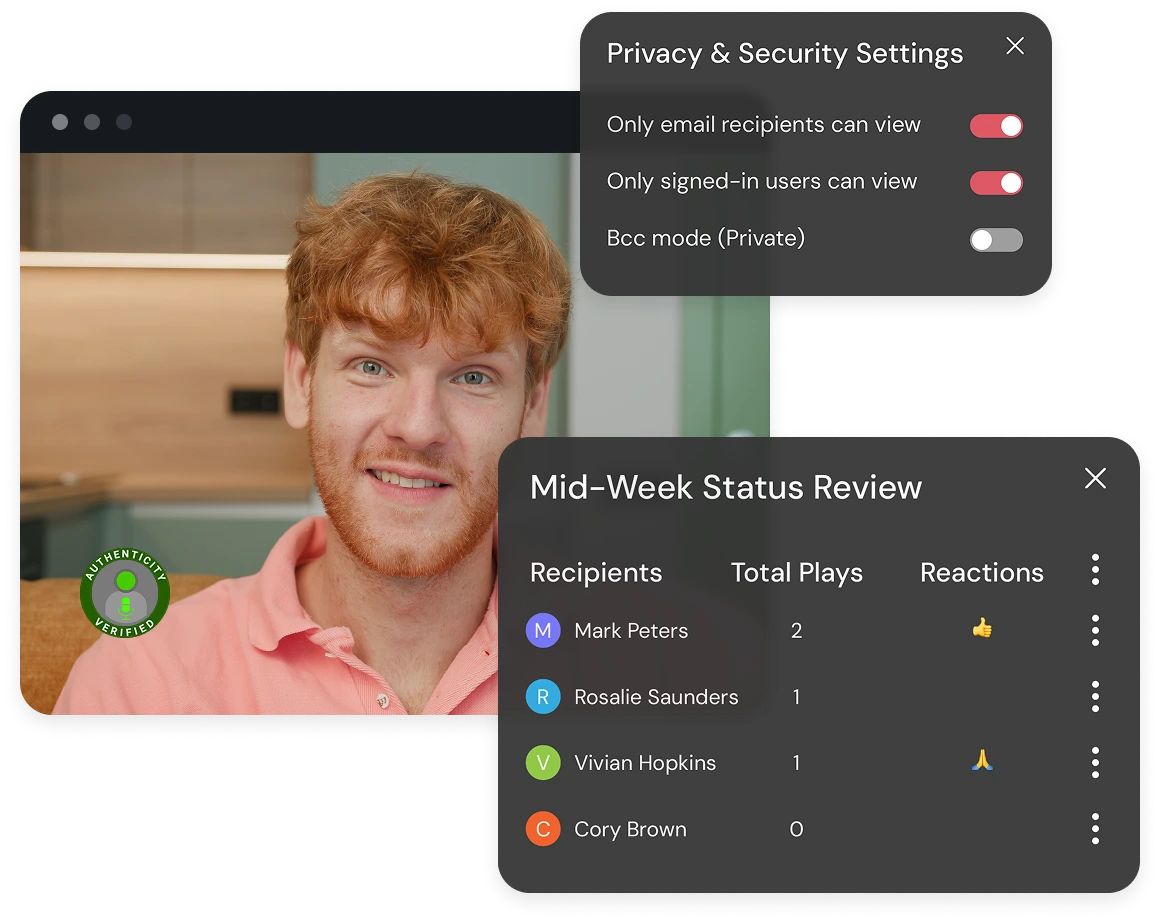The height and width of the screenshot is (921, 1160).
Task: Open the table header three-dot menu
Action: [x=1095, y=570]
